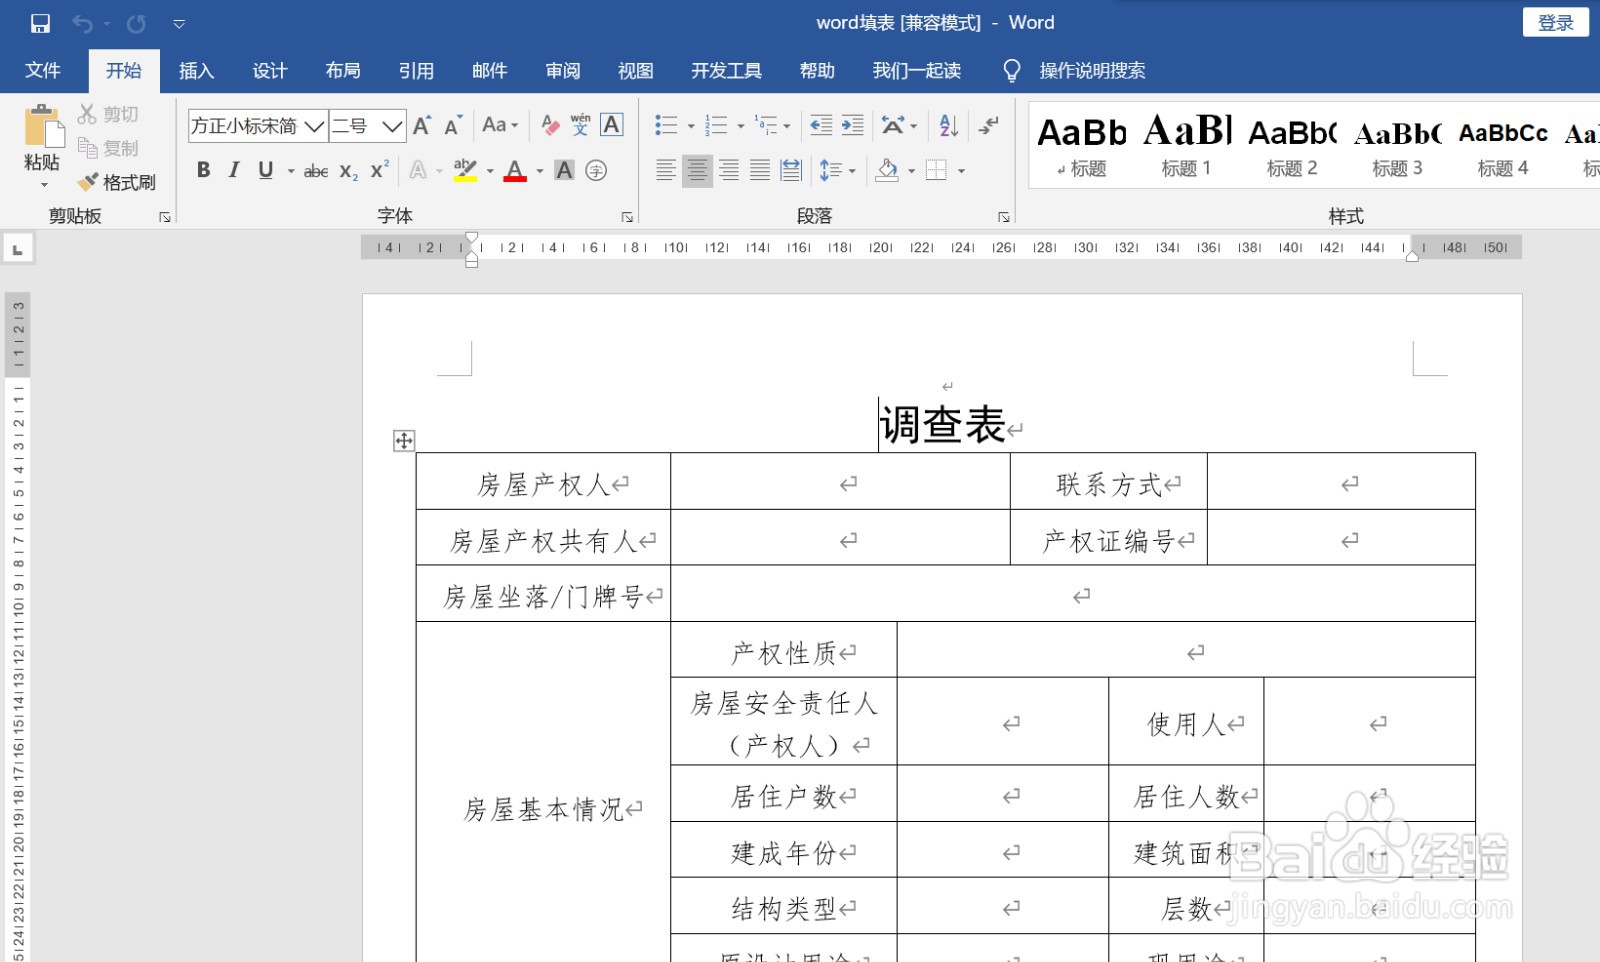The height and width of the screenshot is (962, 1600).
Task: Toggle Show/Hide paragraph marks
Action: click(x=989, y=125)
